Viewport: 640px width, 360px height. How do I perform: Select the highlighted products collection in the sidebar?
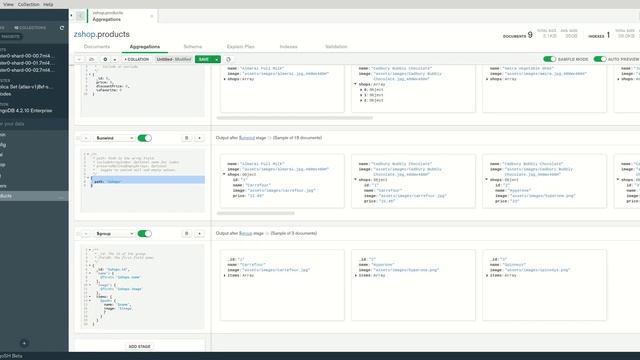click(34, 196)
